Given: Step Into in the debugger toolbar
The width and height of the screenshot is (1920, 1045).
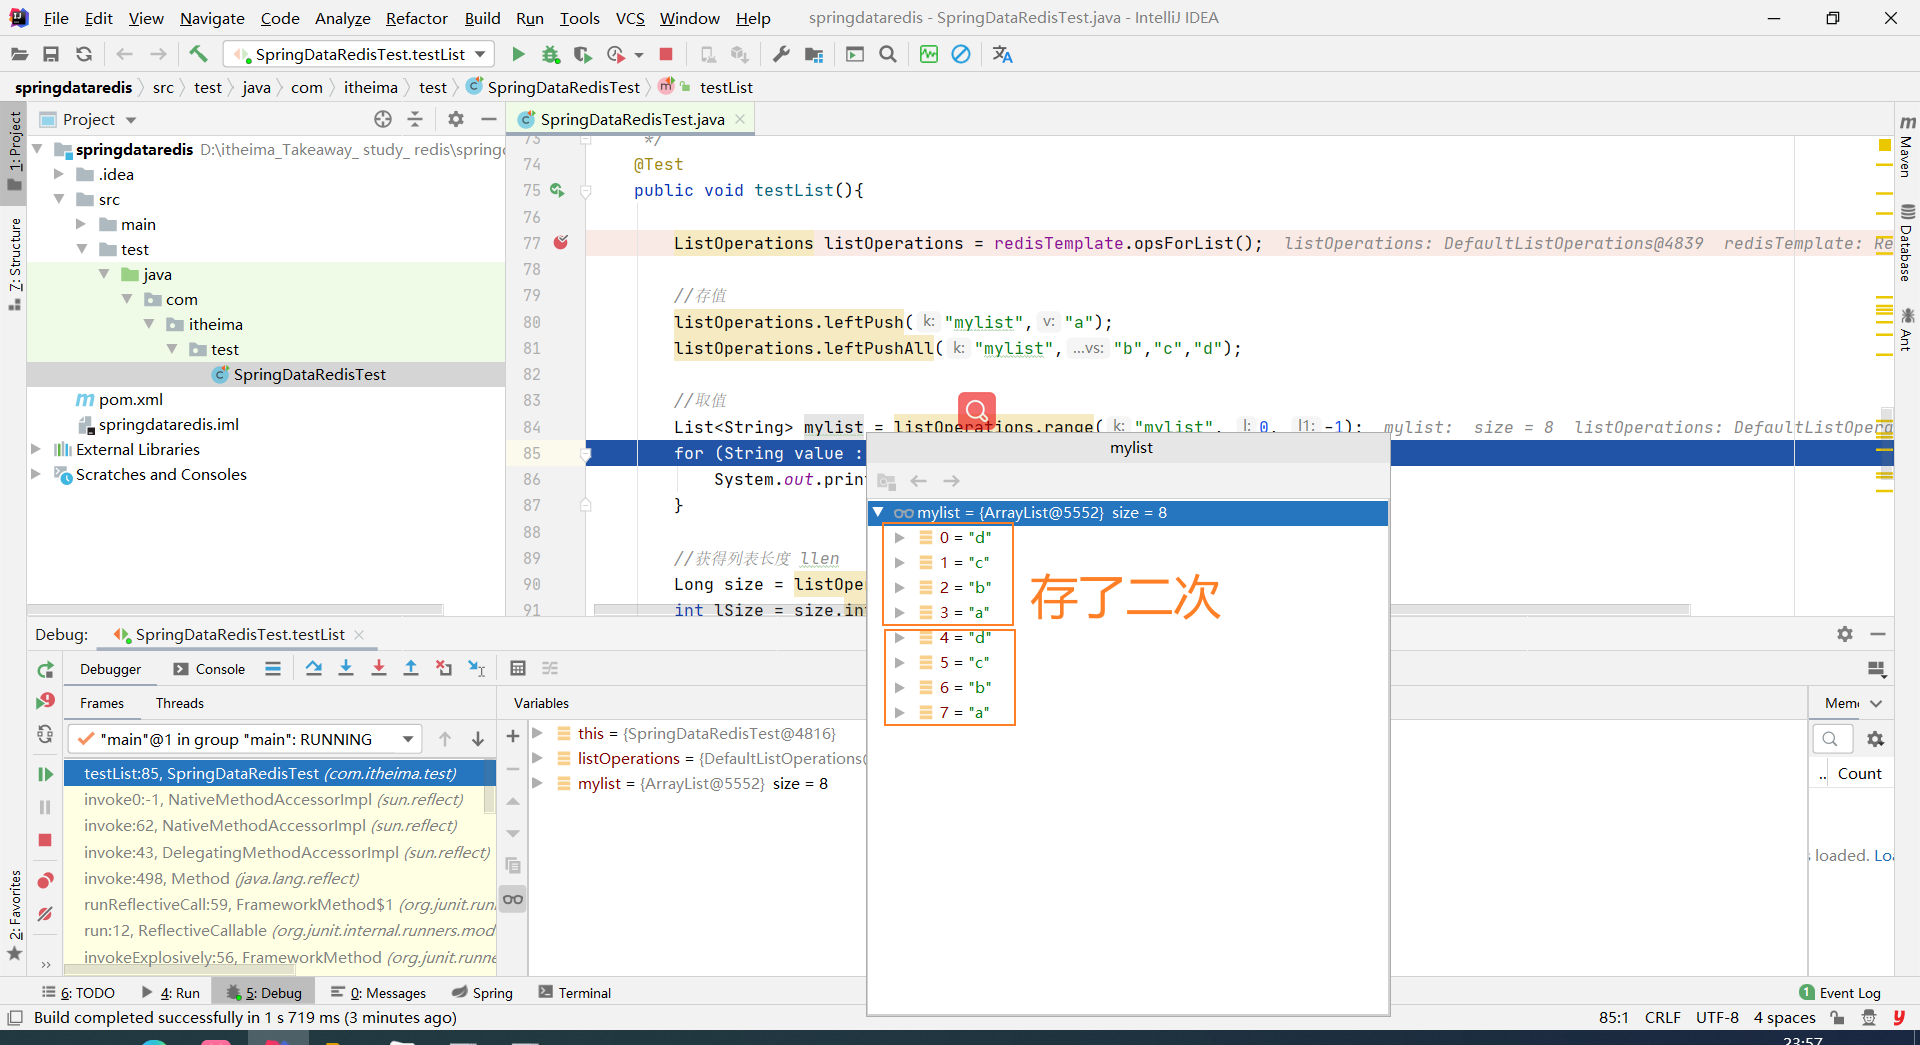Looking at the screenshot, I should coord(346,668).
